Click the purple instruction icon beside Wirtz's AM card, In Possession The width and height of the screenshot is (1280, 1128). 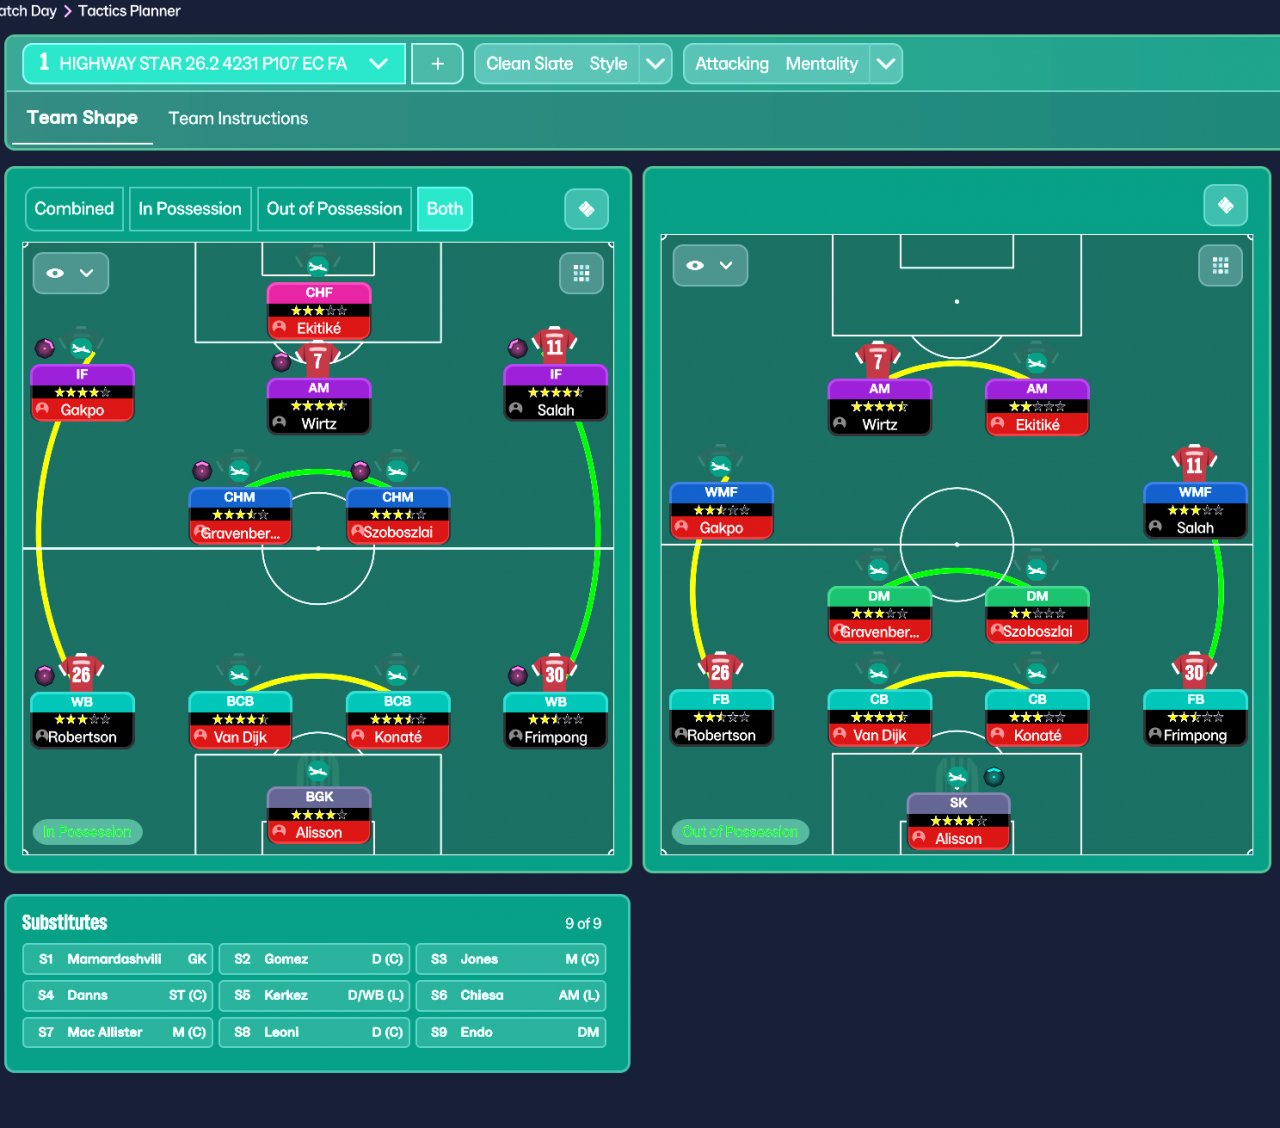point(281,361)
